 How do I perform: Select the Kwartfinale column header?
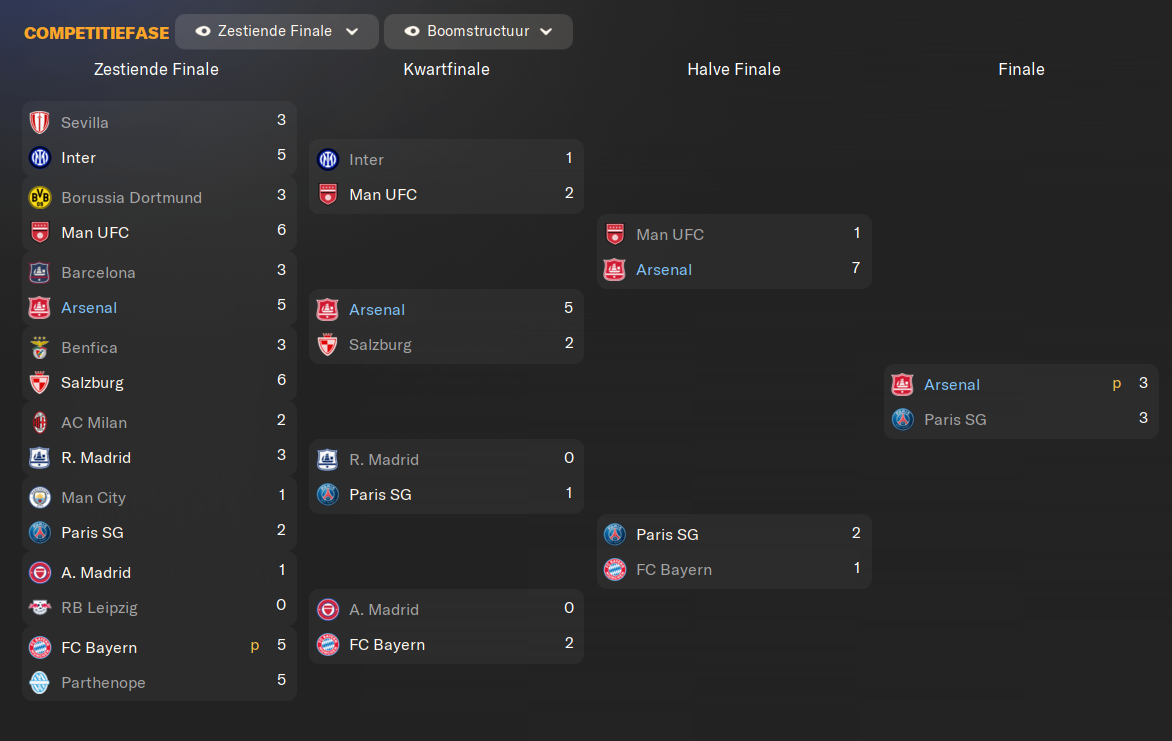click(x=446, y=70)
